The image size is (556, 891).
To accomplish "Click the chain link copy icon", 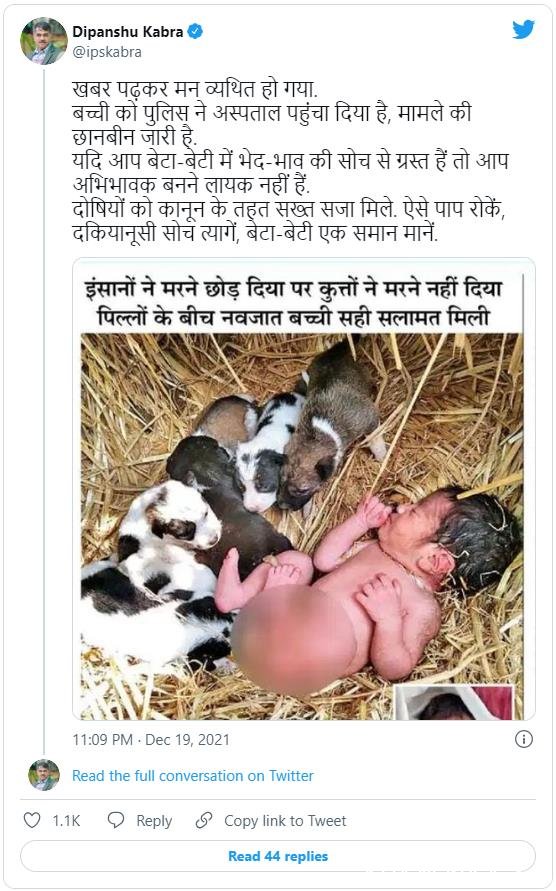I will 204,820.
